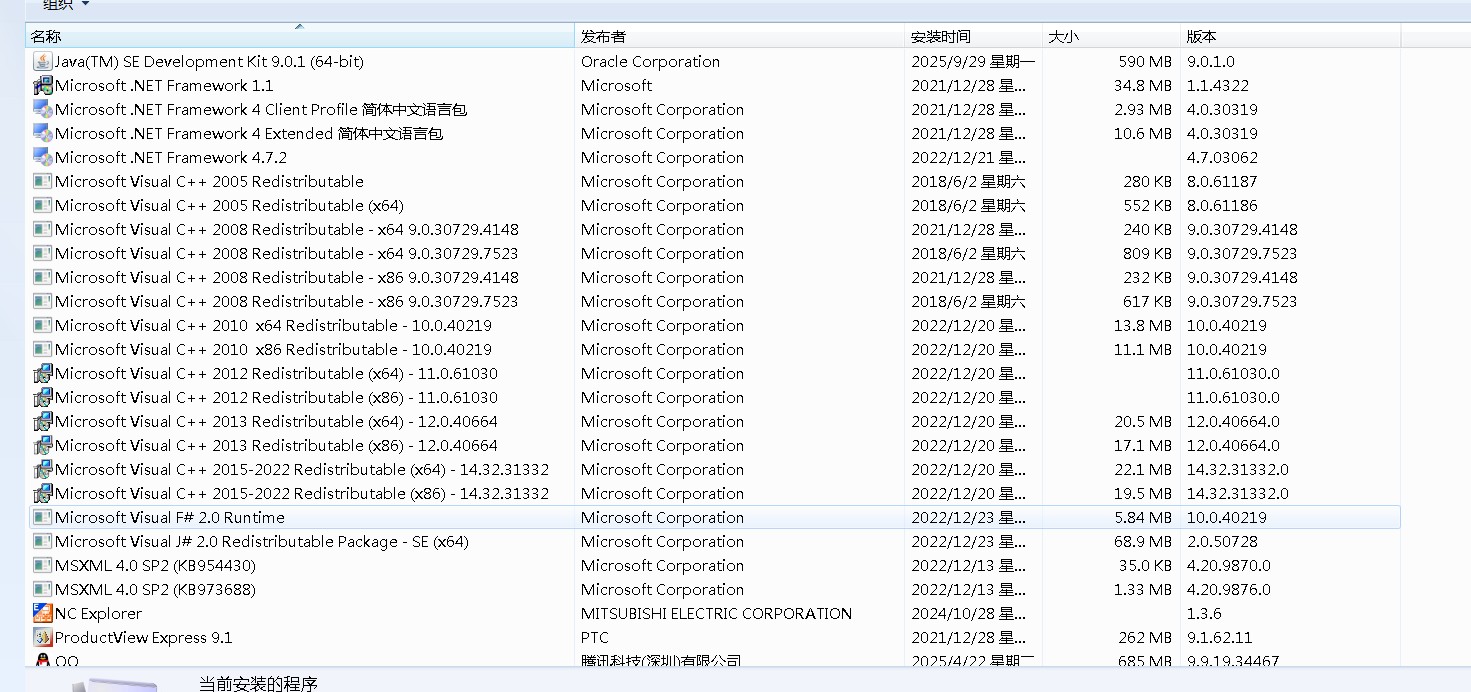This screenshot has height=692, width=1471.
Task: Click the NC Explorer program icon
Action: click(x=42, y=614)
